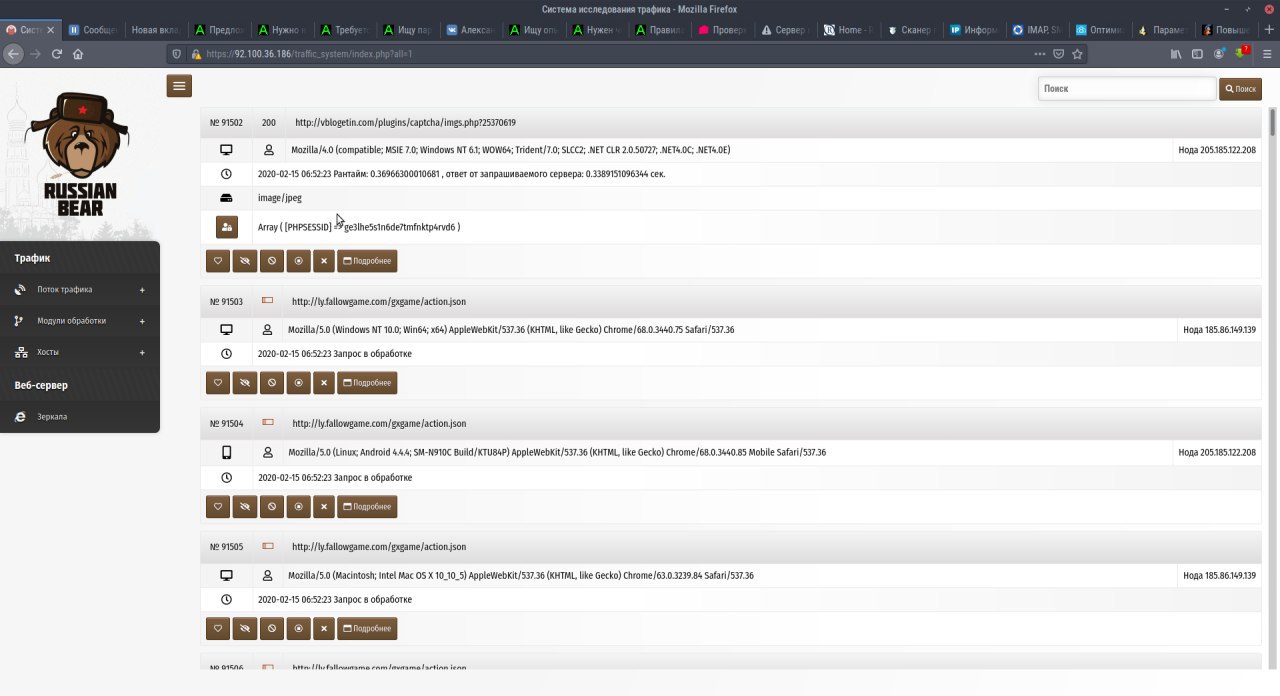
Task: Expand the Поток трафика menu item
Action: coord(80,290)
